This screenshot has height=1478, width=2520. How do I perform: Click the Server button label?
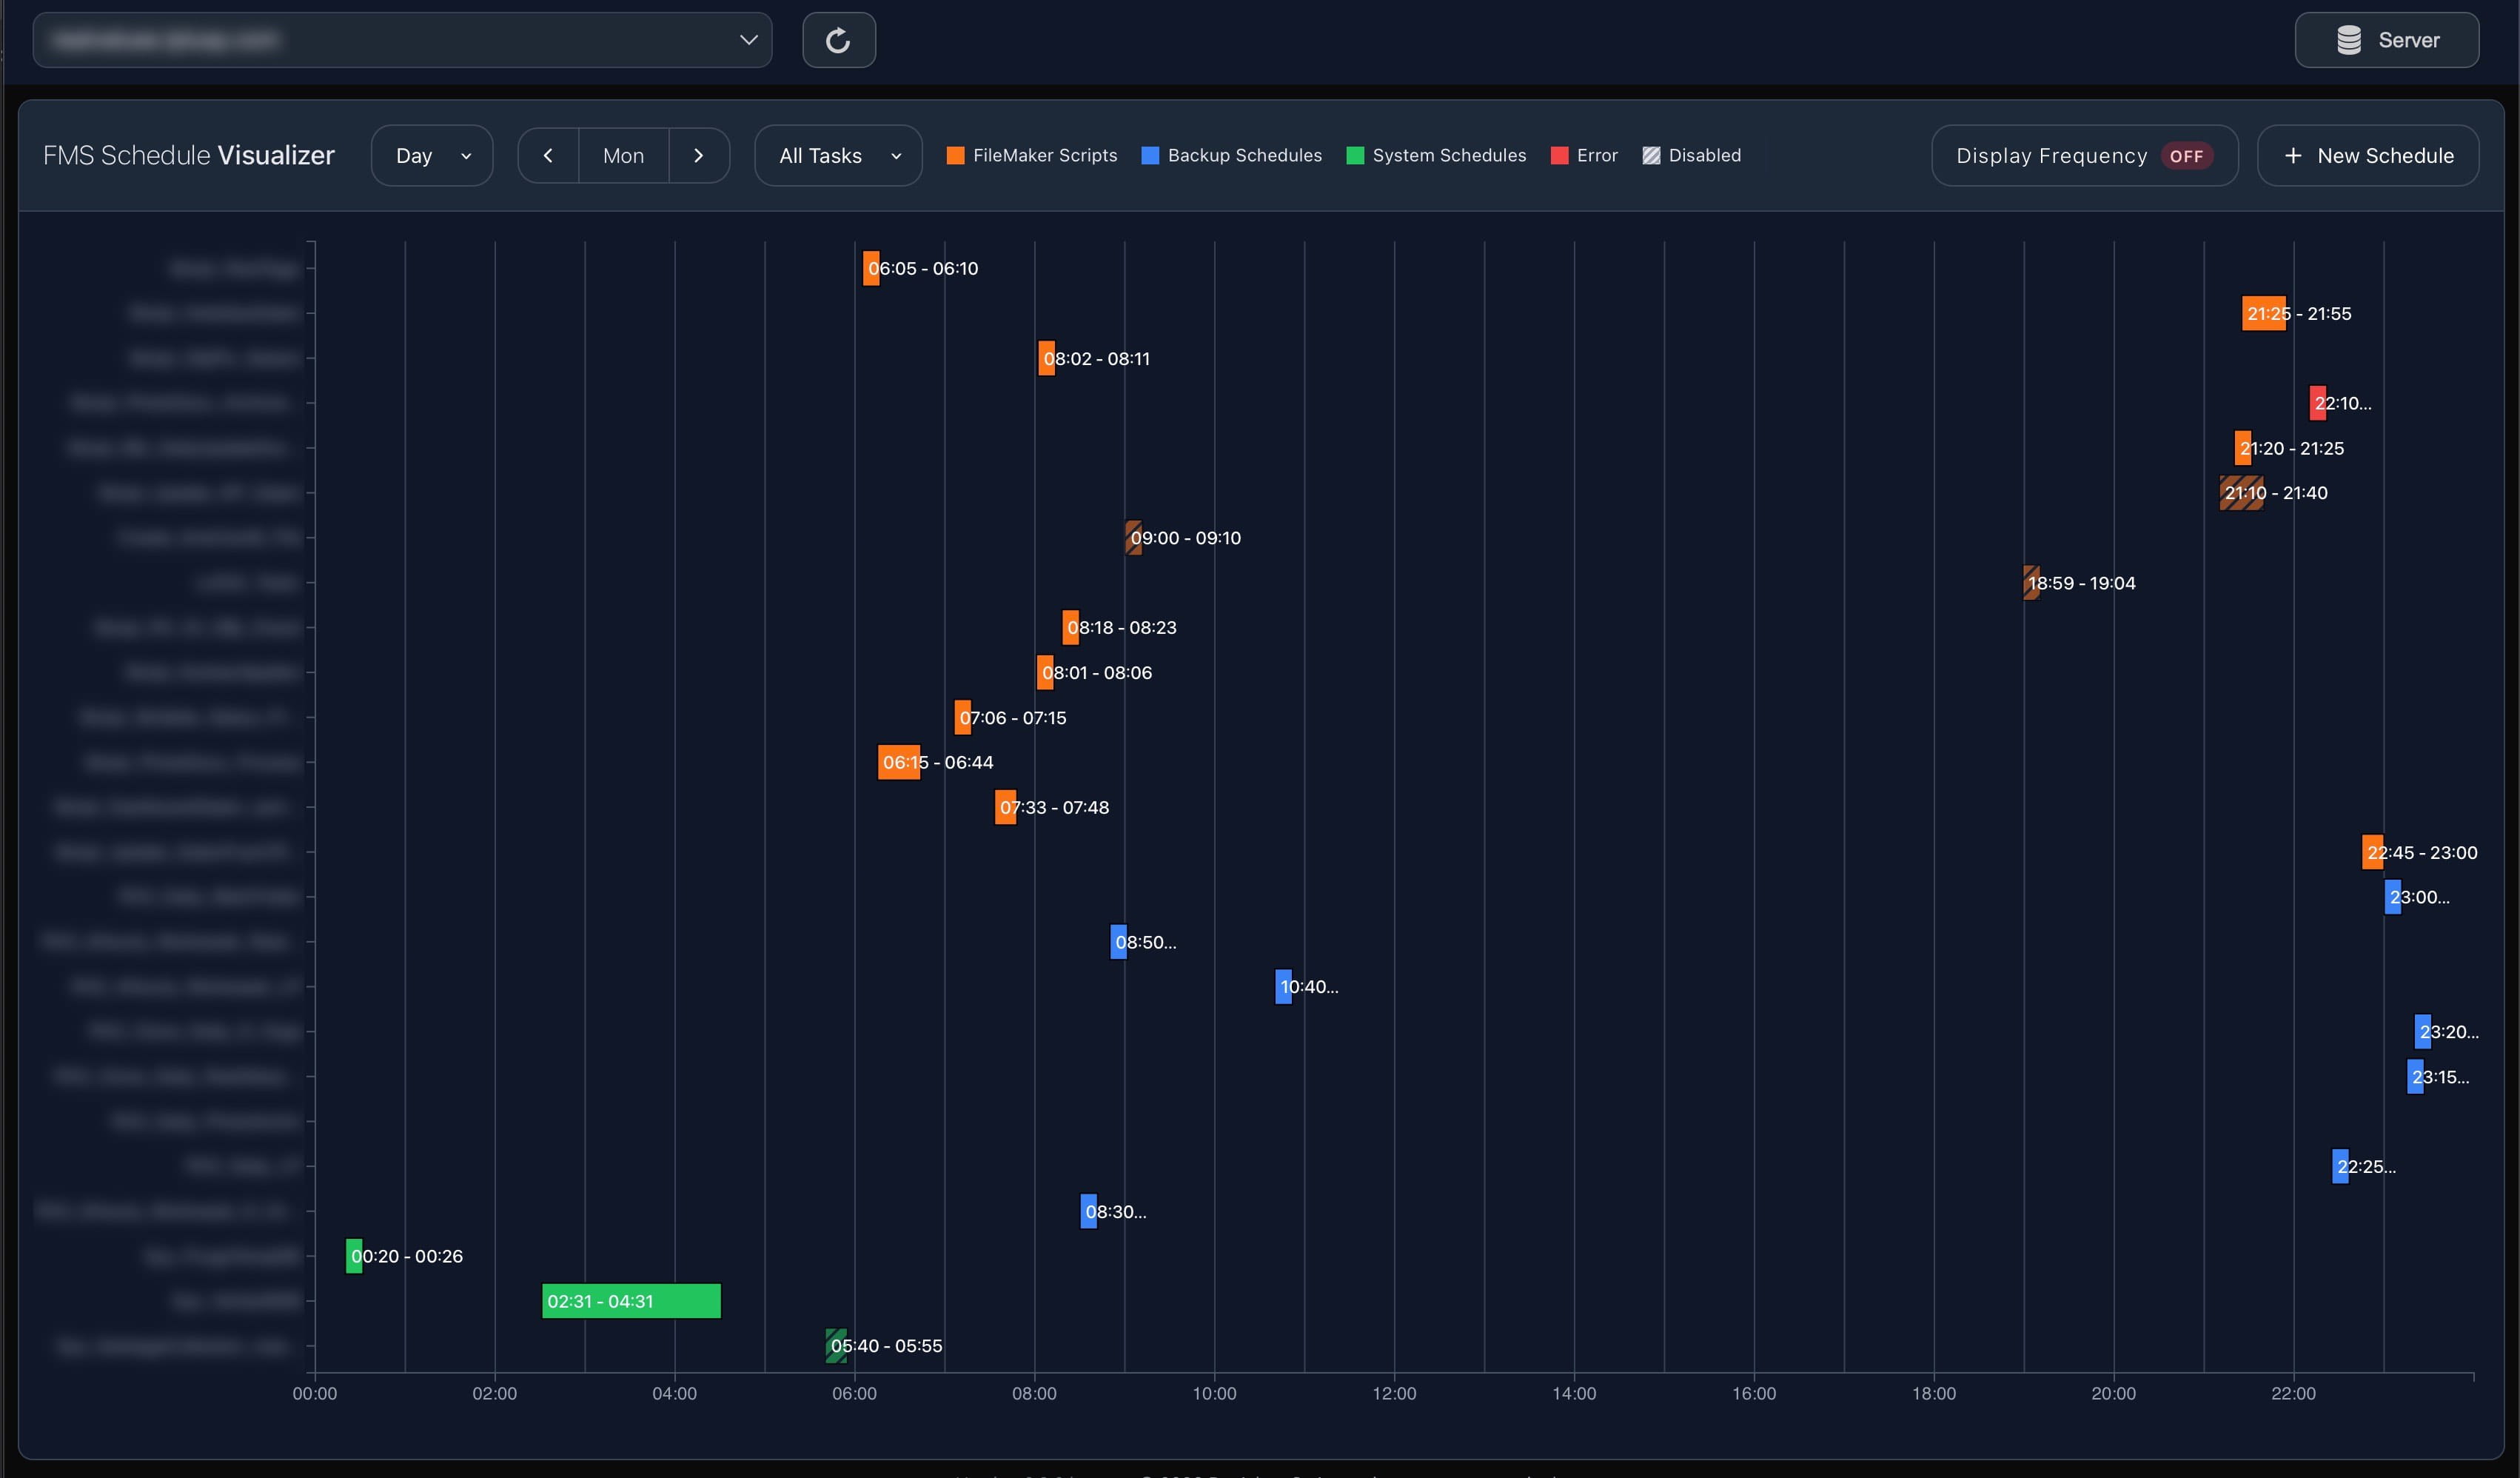[2409, 40]
